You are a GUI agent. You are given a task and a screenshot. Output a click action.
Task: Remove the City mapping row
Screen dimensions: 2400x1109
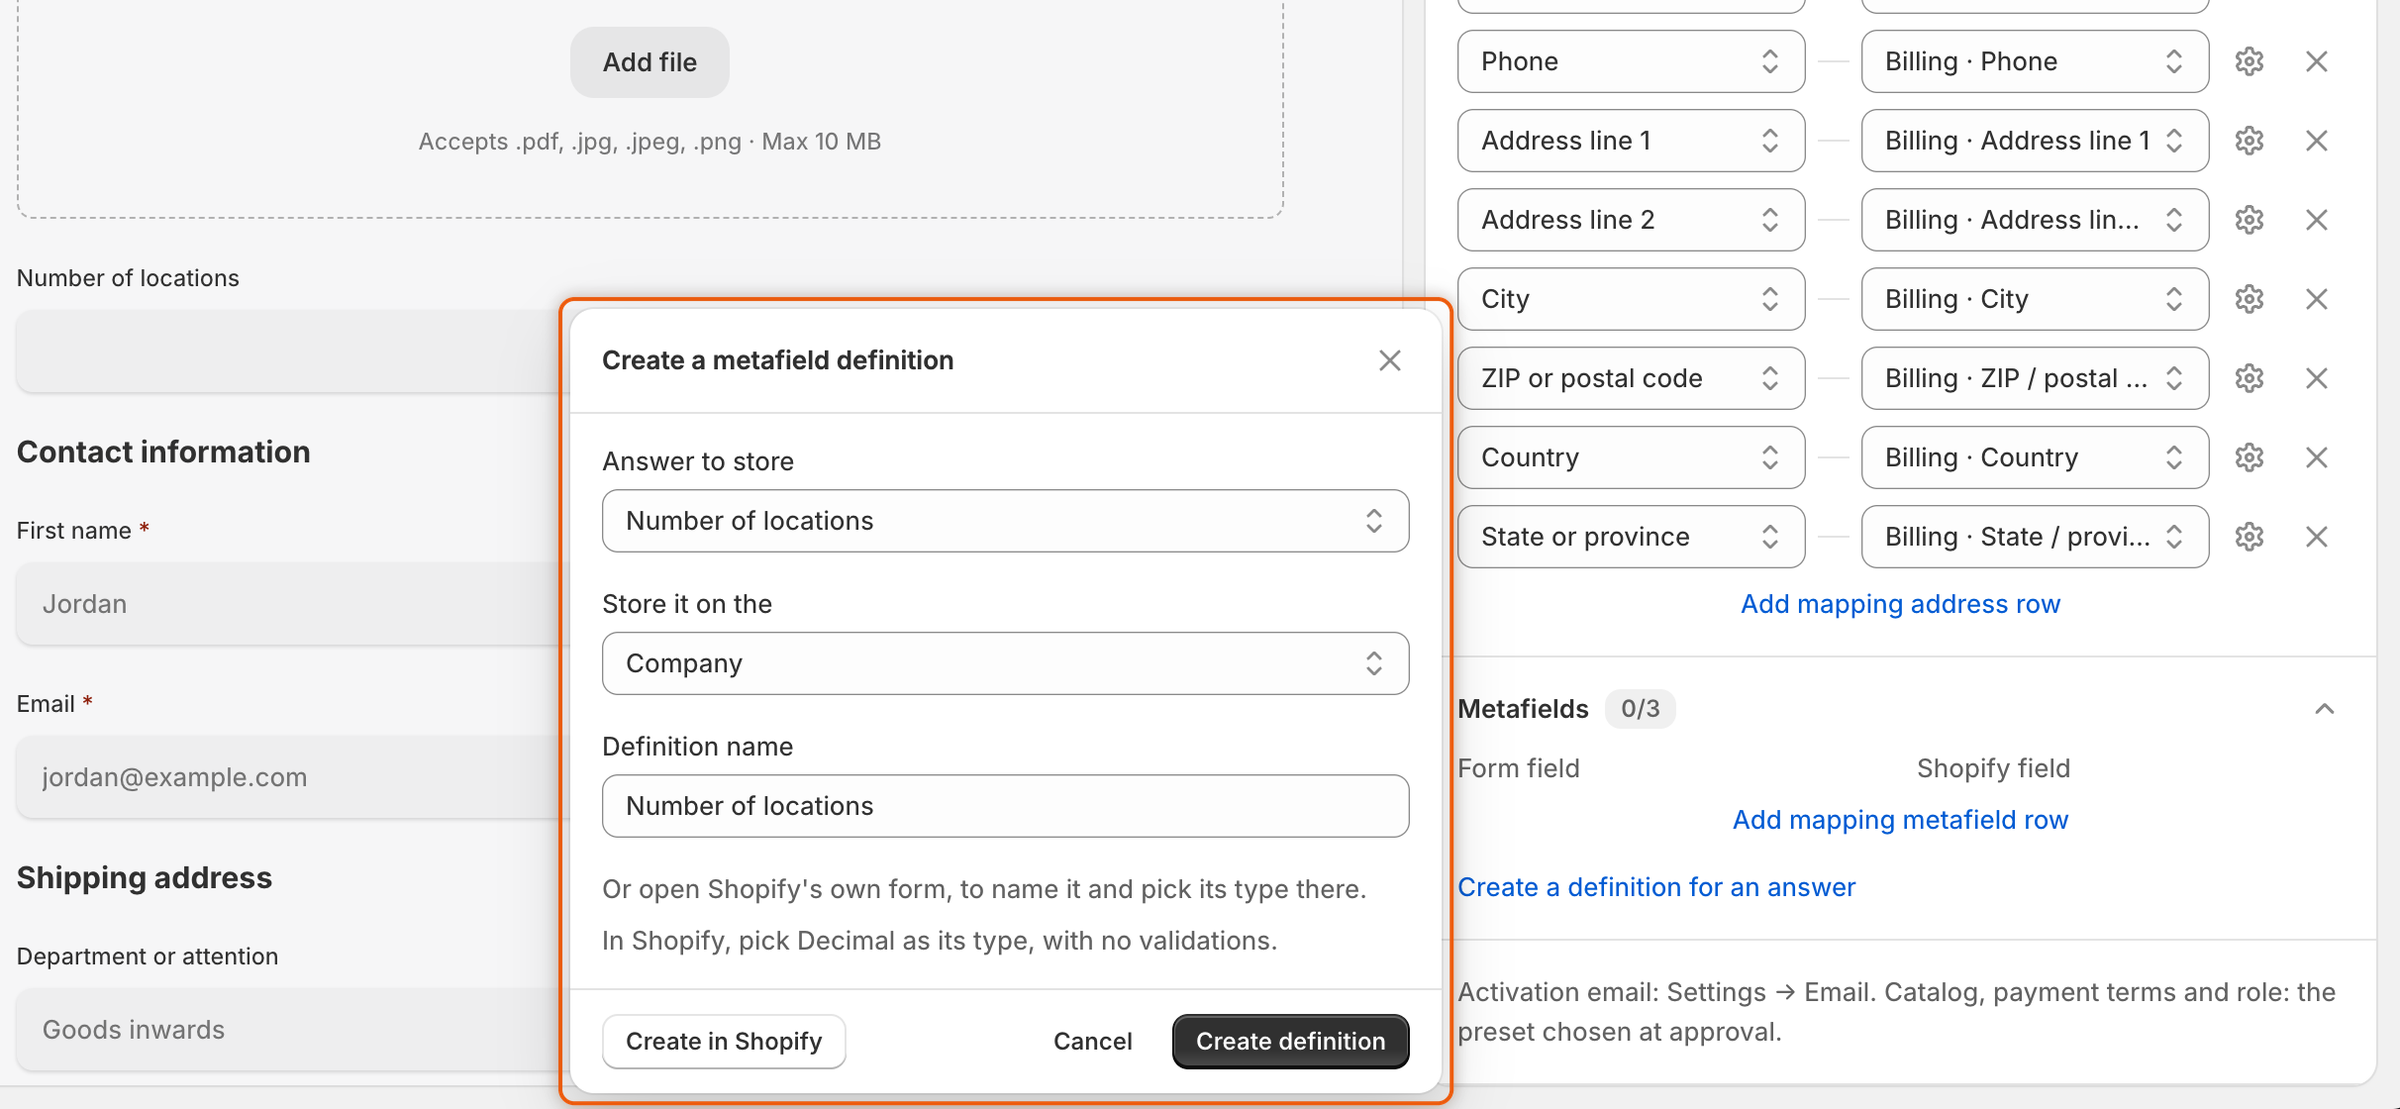[2316, 298]
